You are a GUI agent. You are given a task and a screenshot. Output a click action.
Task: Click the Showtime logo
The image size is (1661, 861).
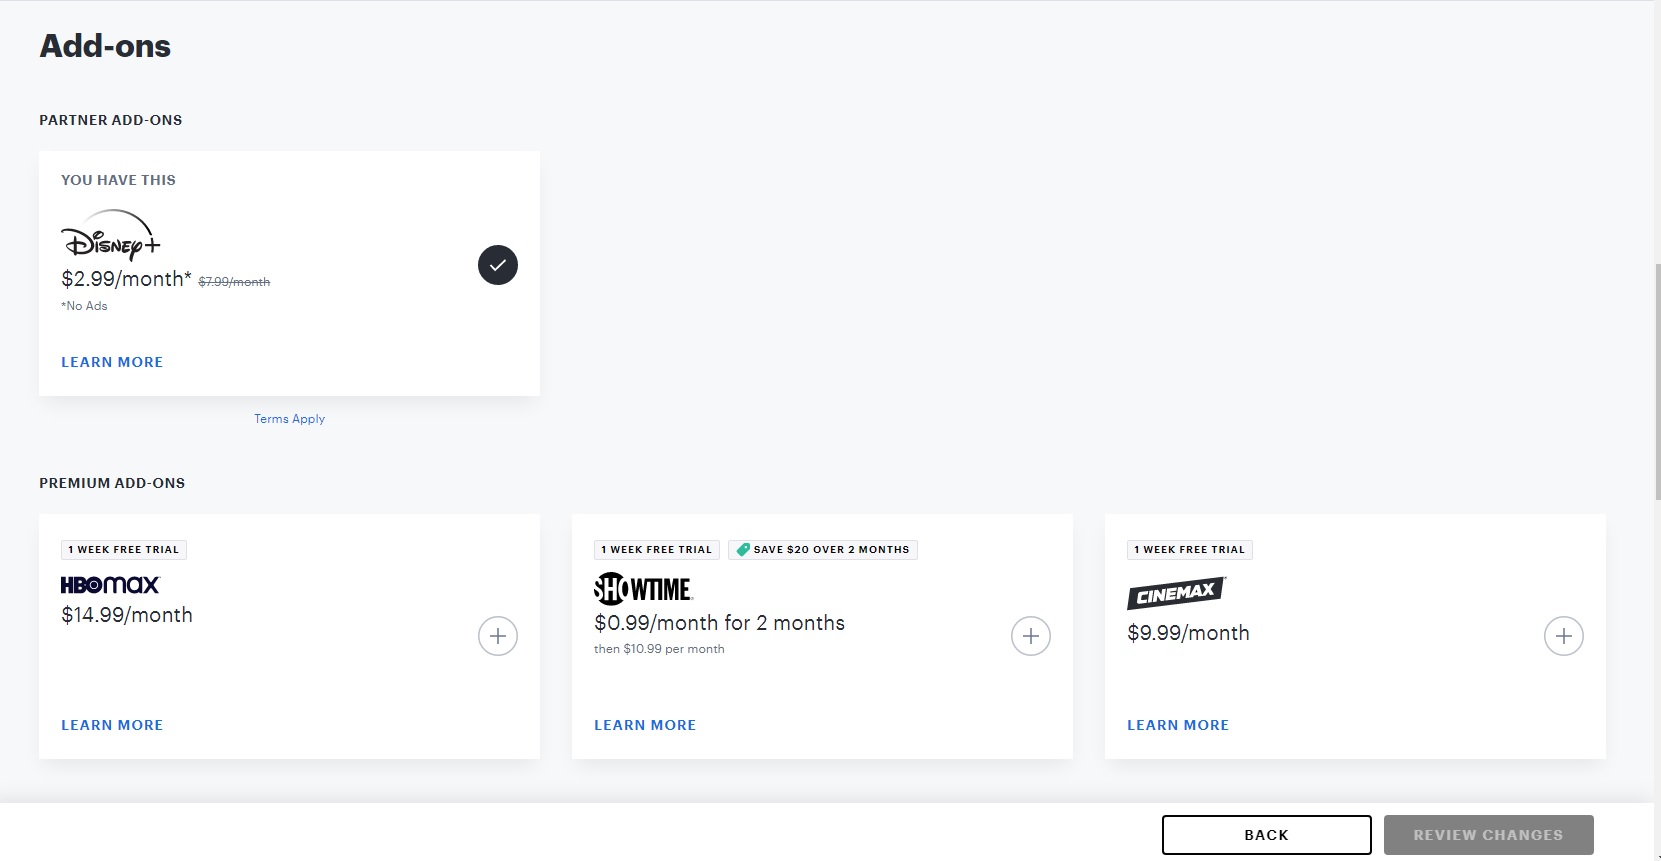[x=643, y=589]
